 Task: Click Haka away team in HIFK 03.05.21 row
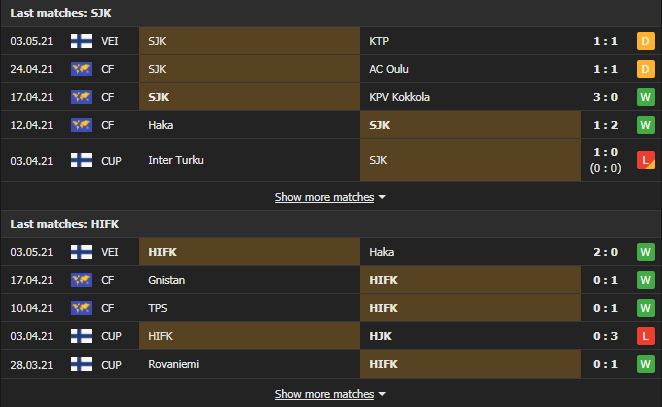382,252
